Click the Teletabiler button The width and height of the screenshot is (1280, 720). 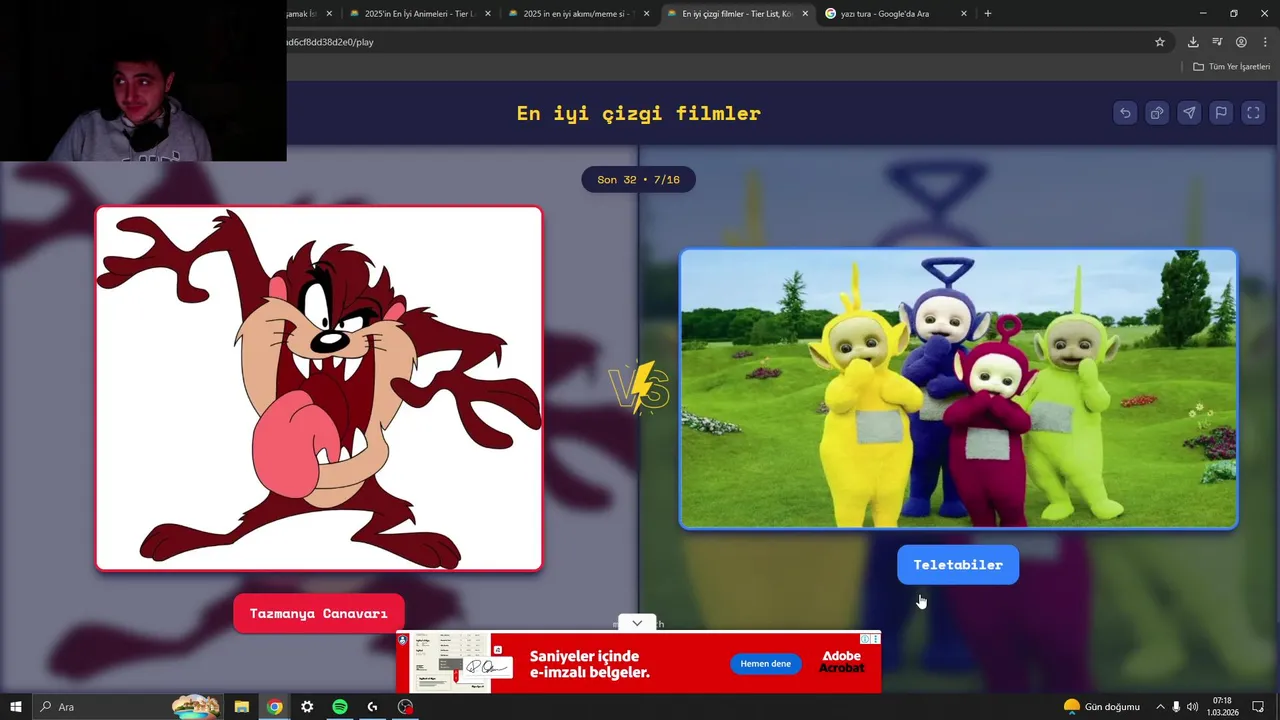[x=958, y=565]
